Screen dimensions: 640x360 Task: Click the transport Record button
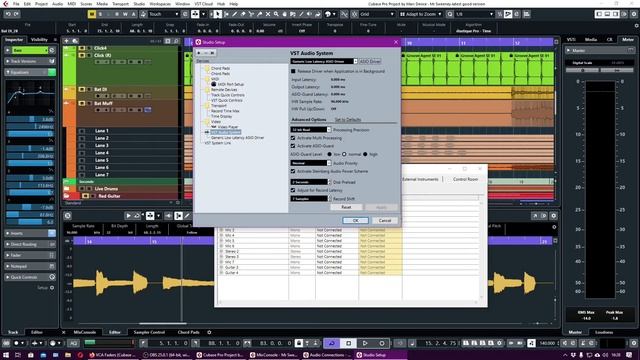tap(382, 343)
